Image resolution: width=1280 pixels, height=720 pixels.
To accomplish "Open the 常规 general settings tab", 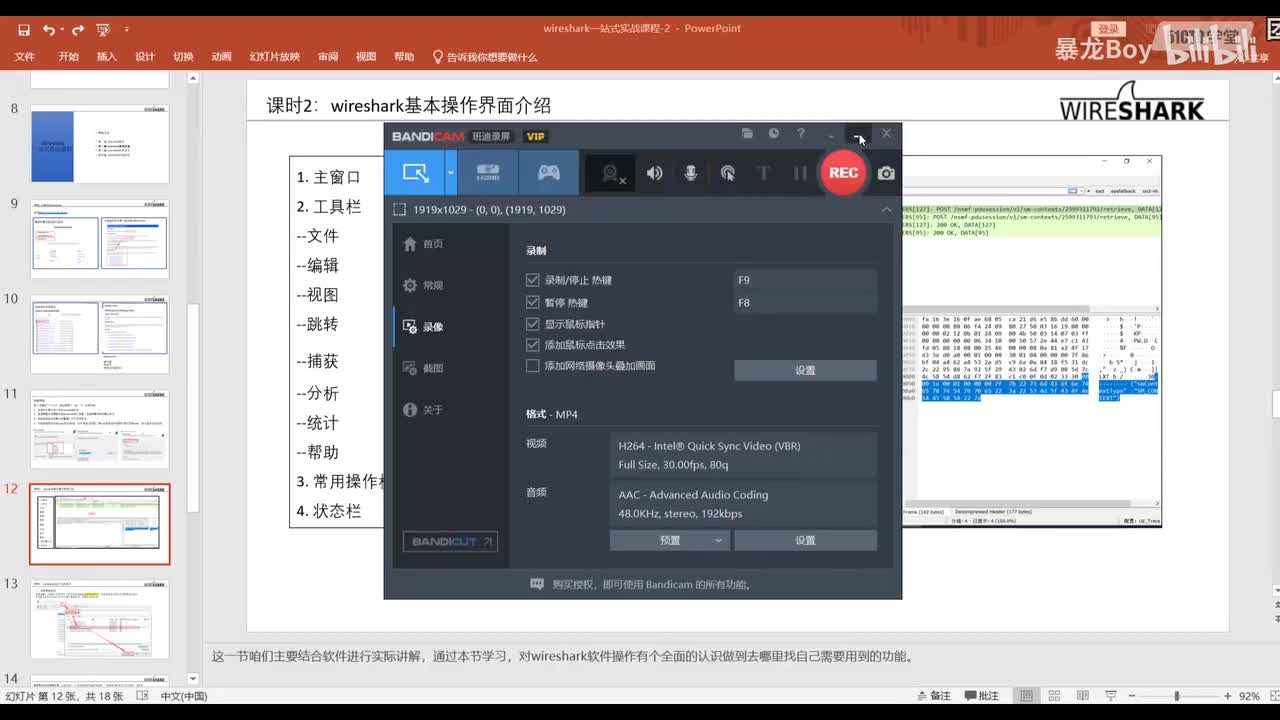I will (x=423, y=285).
